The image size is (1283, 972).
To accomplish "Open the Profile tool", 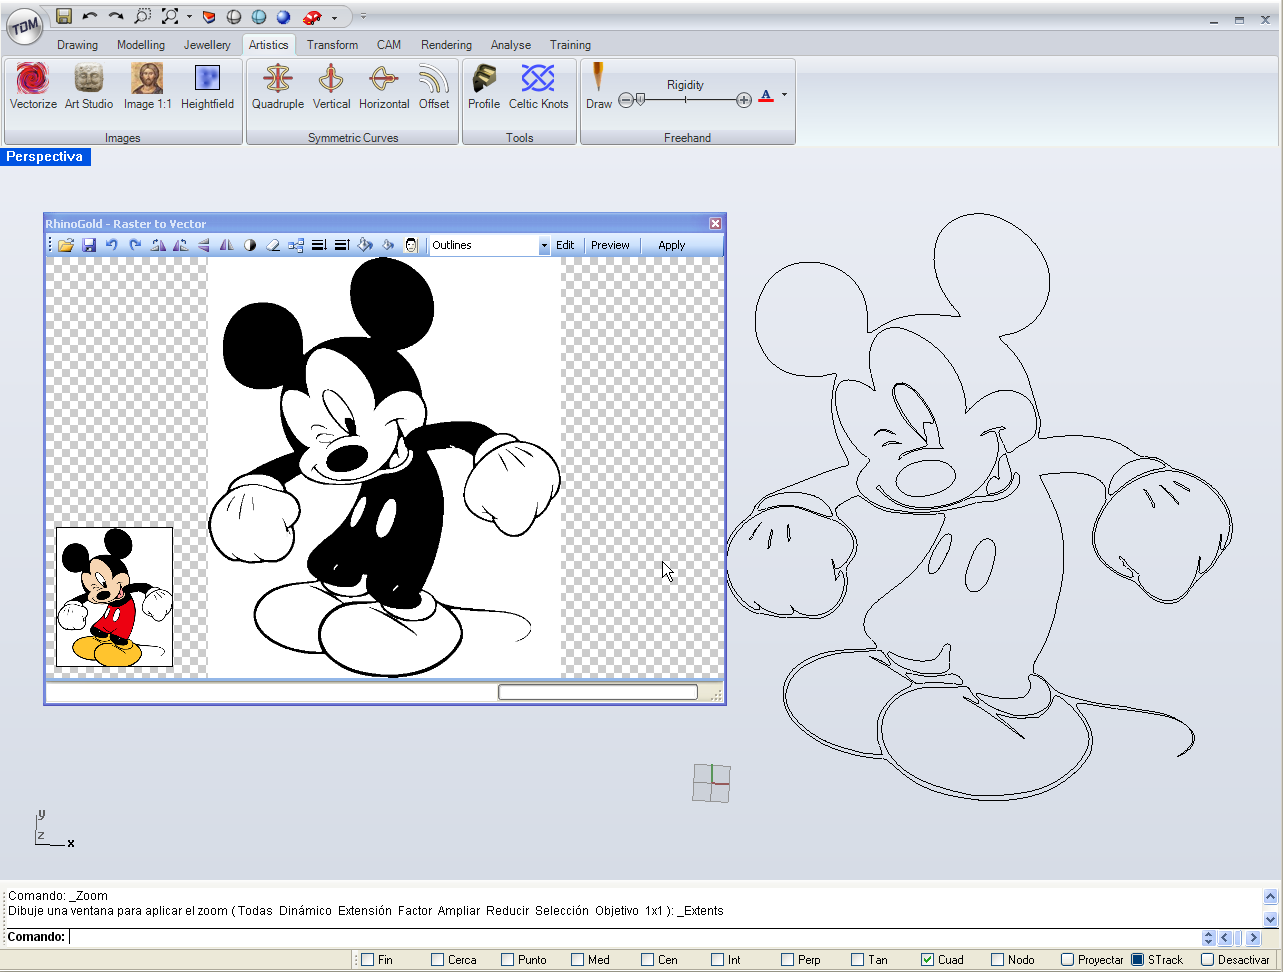I will (484, 87).
